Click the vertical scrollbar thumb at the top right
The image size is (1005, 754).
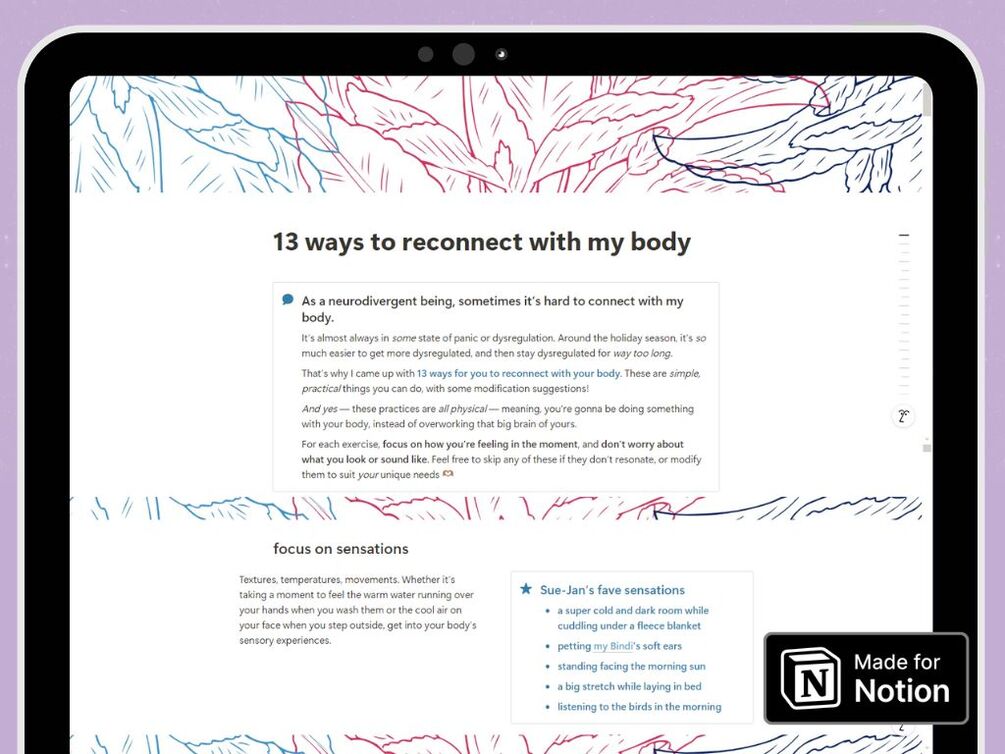pyautogui.click(x=927, y=100)
